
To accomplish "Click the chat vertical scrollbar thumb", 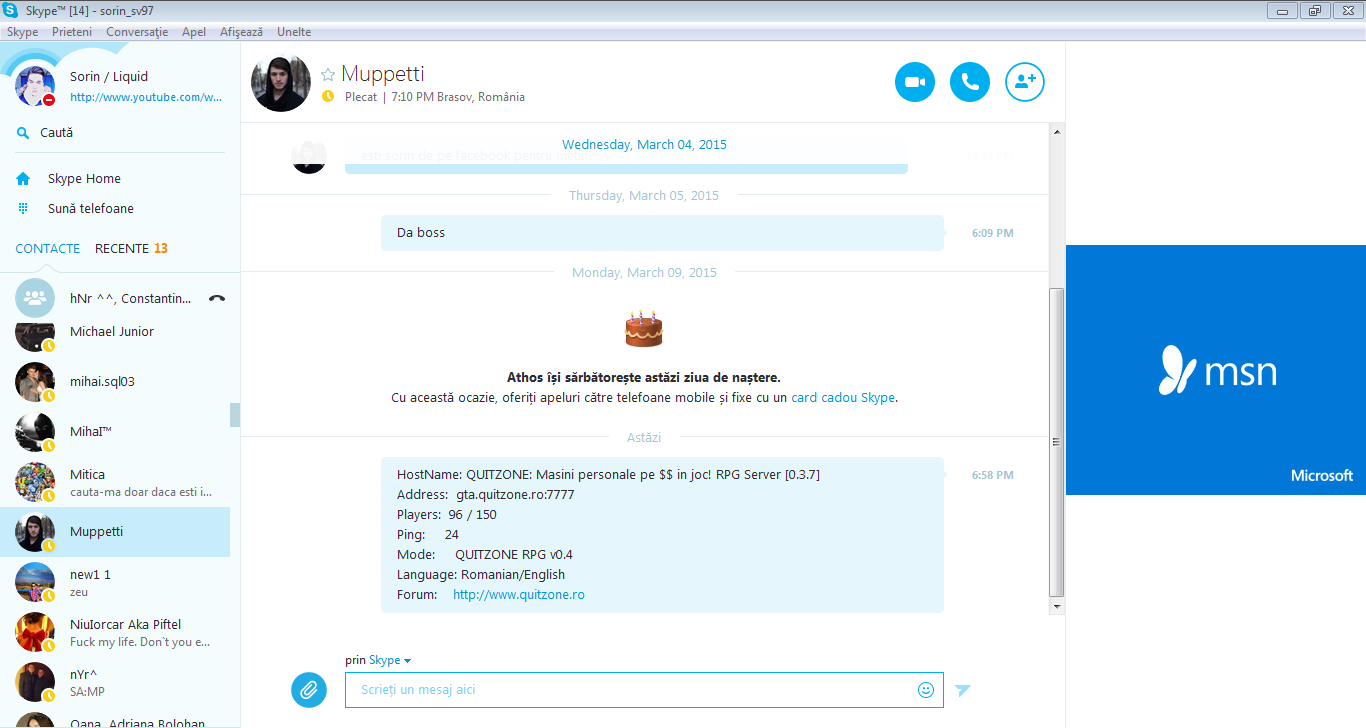I will tap(1056, 442).
